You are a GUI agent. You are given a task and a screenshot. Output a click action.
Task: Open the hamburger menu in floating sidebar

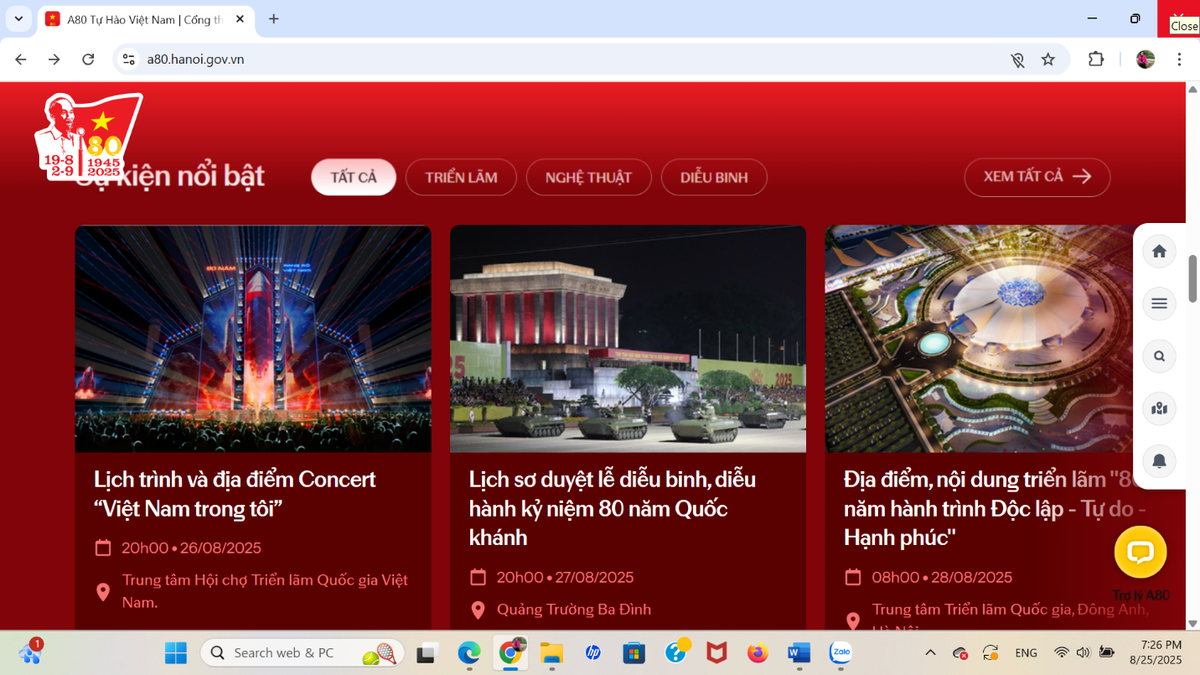click(x=1159, y=303)
